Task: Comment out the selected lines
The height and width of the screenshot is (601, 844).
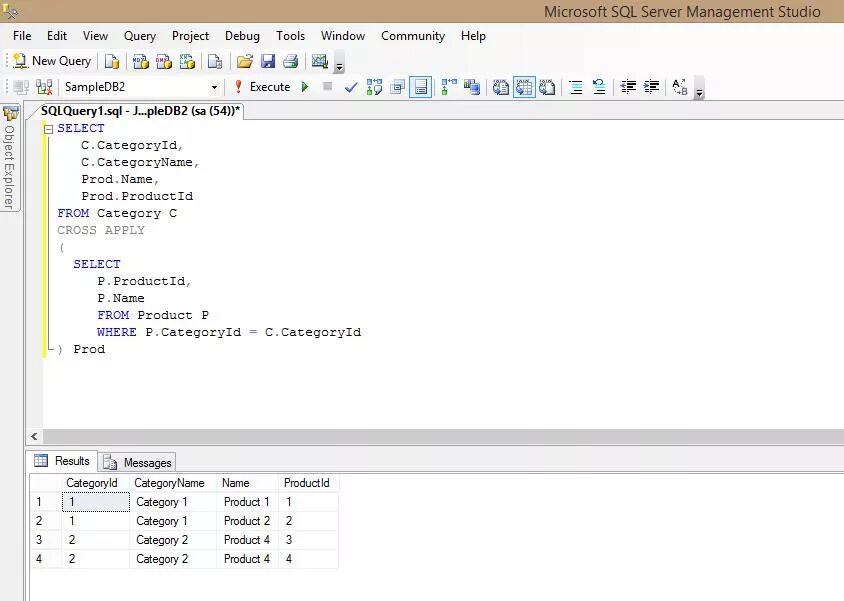Action: (x=576, y=87)
